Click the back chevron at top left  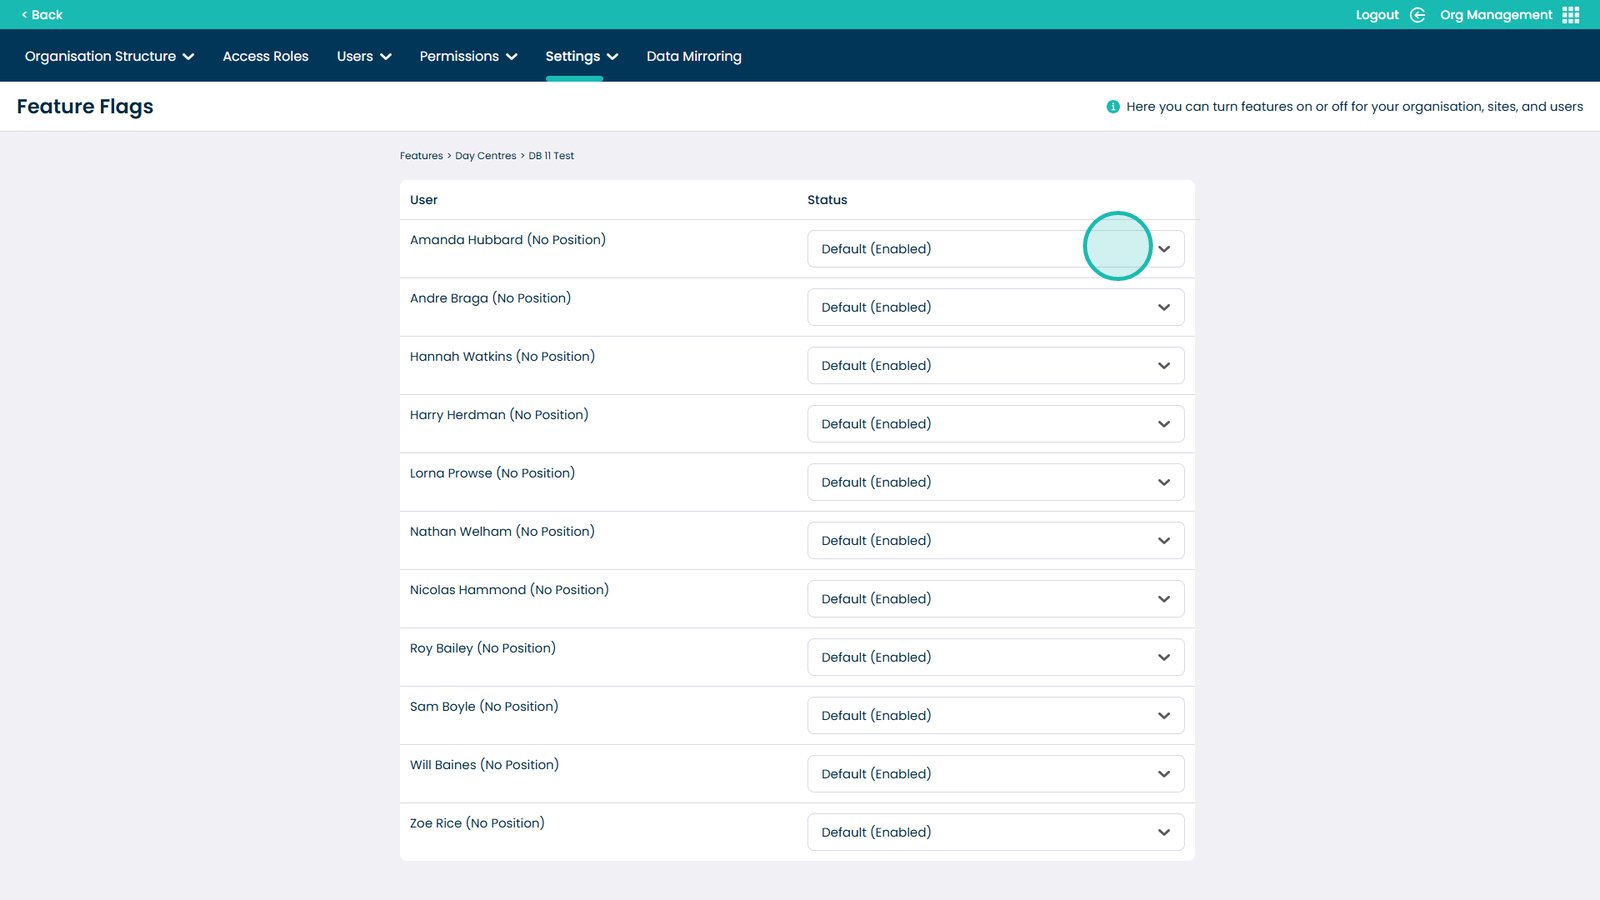point(25,15)
